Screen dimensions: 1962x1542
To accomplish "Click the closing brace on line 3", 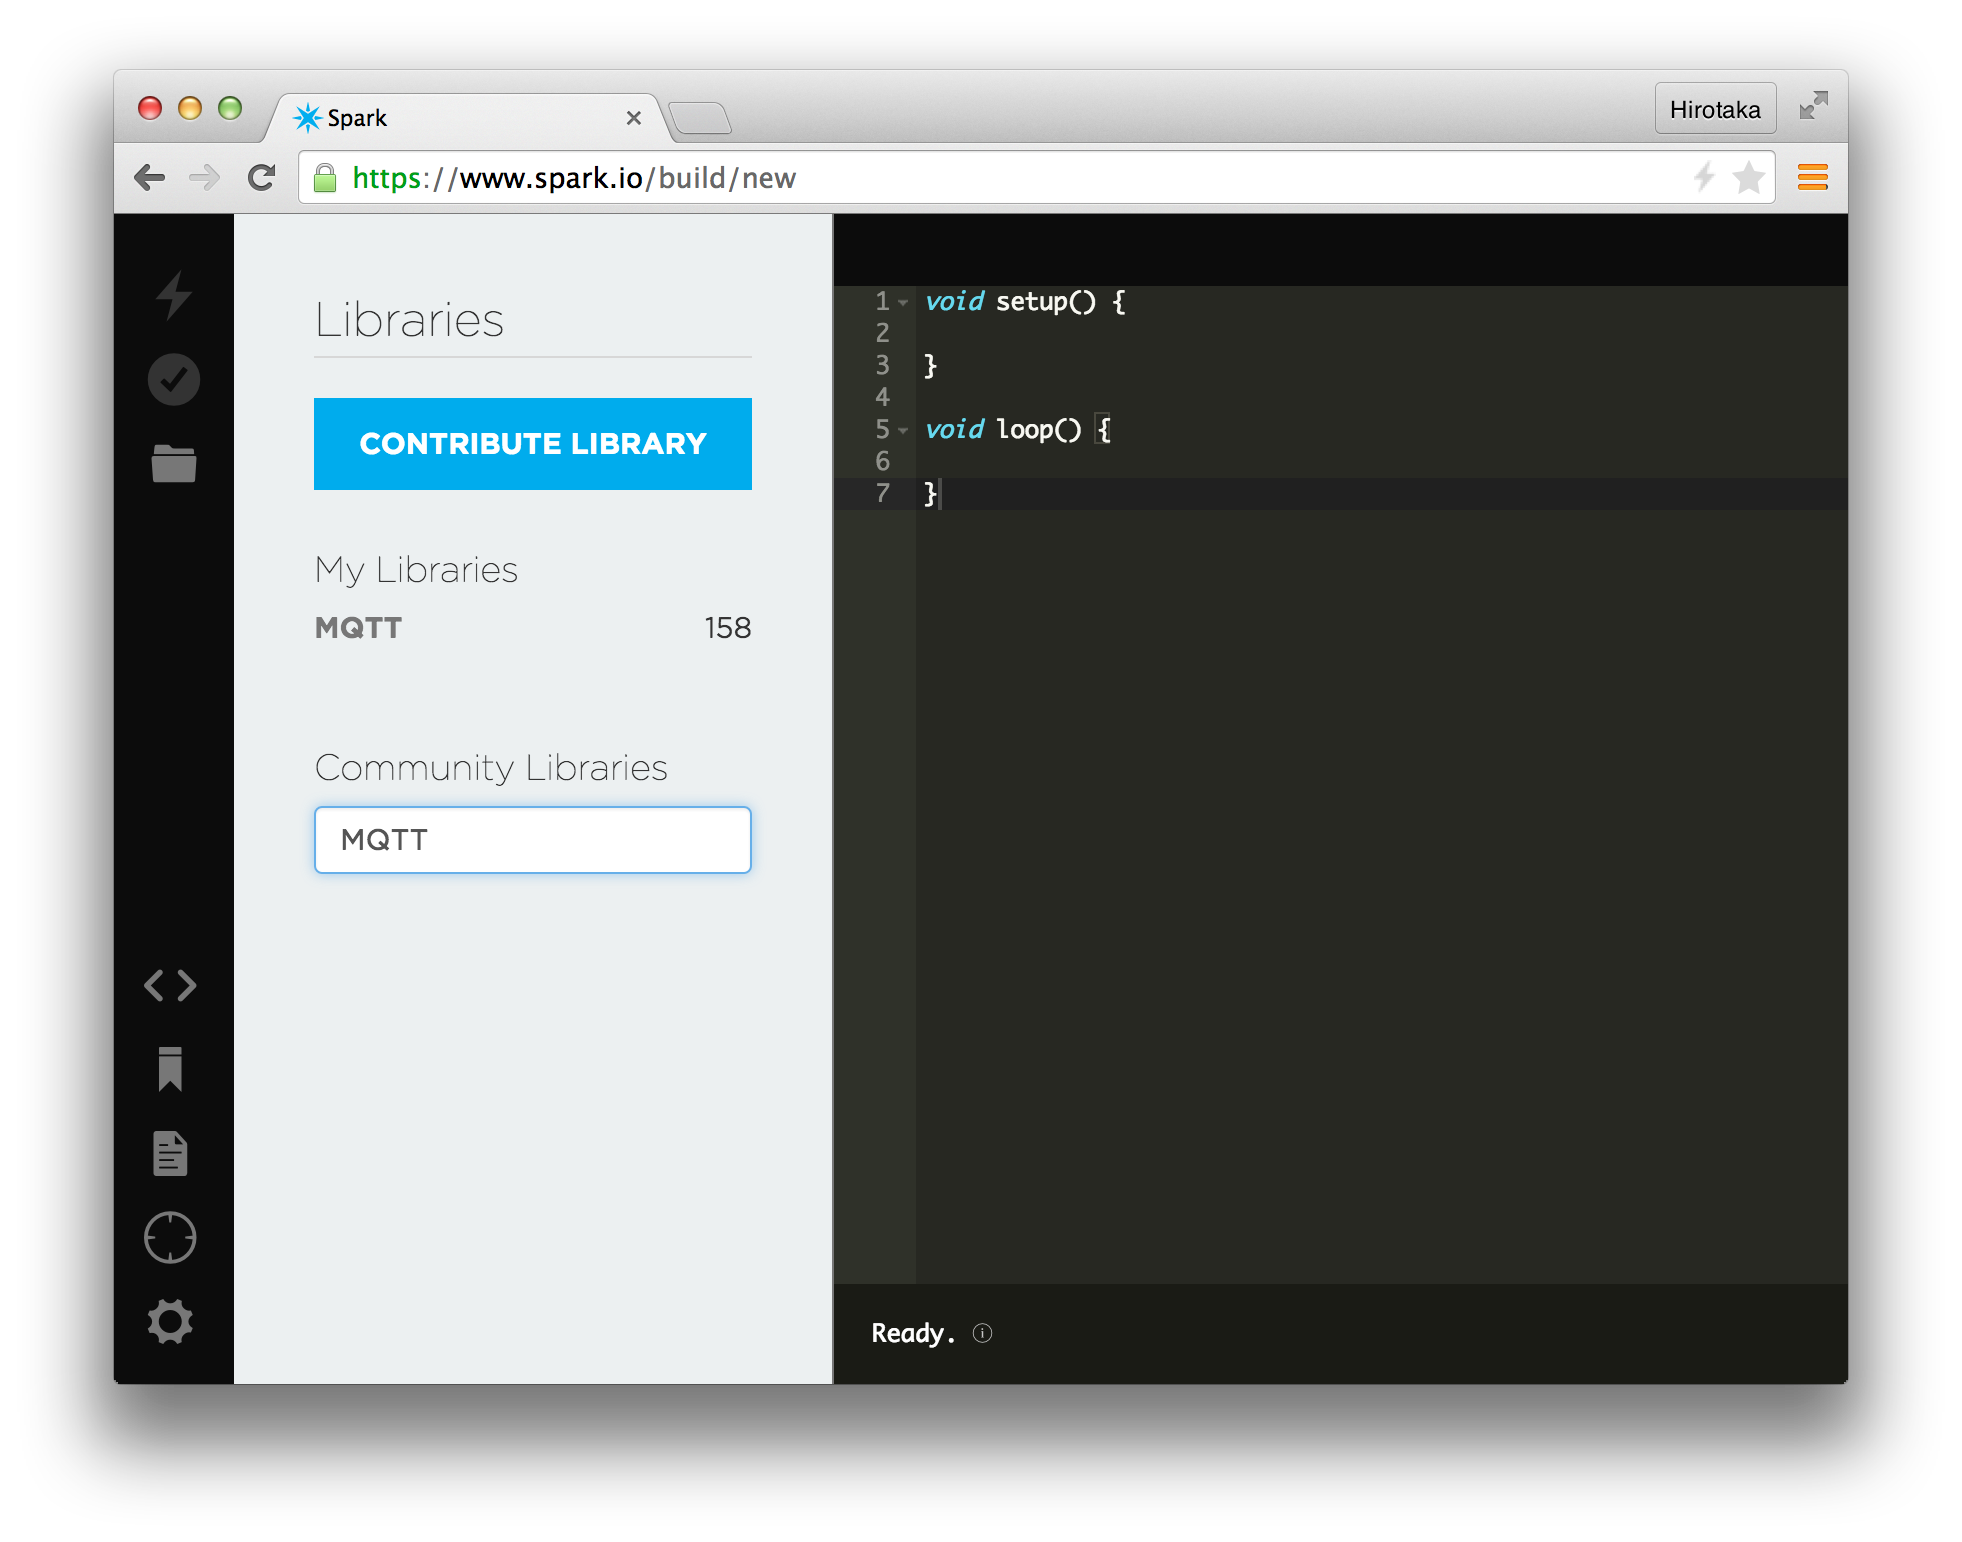I will click(930, 366).
